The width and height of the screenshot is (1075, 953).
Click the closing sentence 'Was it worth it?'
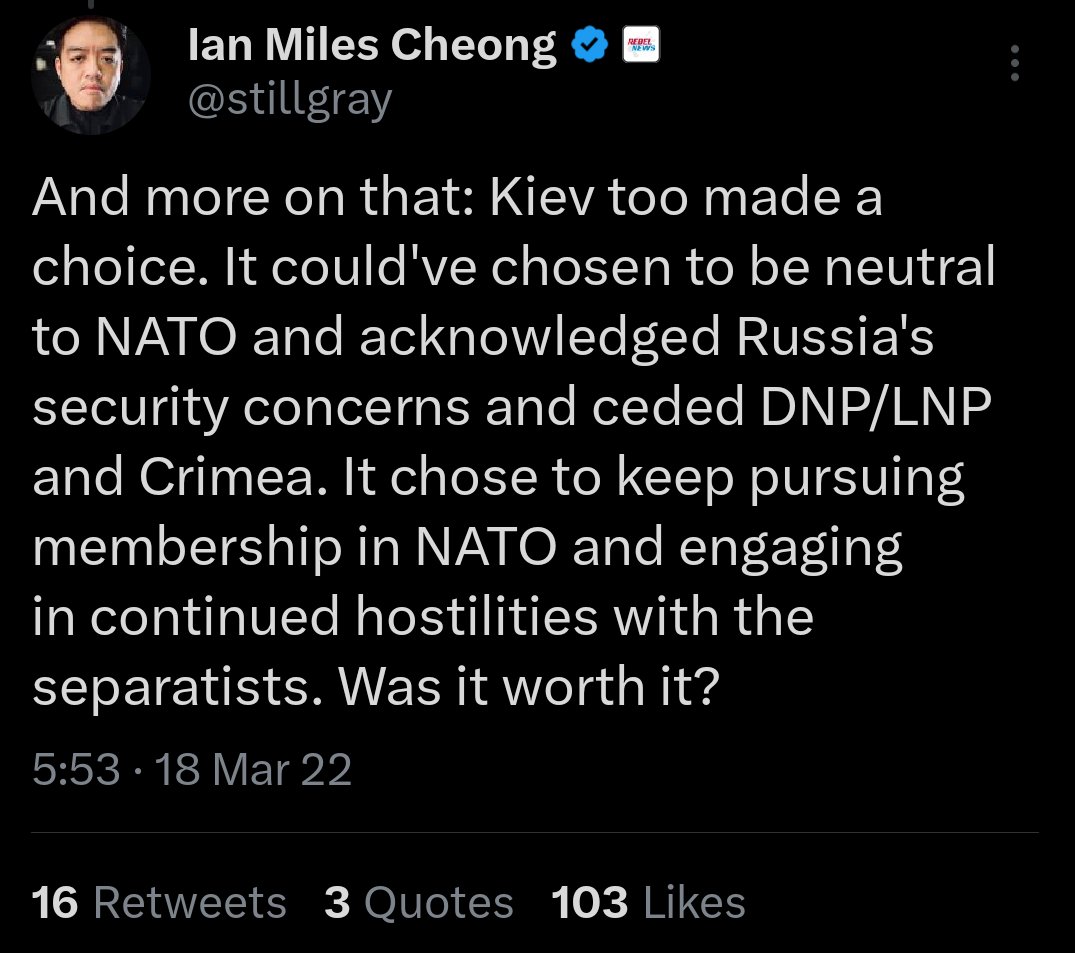pos(528,686)
